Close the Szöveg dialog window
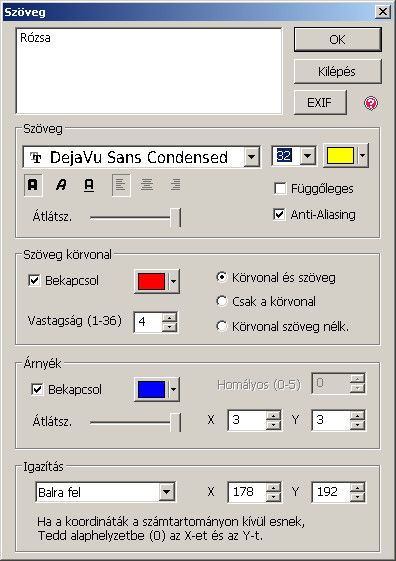Screen dimensions: 396x561 pos(383,12)
